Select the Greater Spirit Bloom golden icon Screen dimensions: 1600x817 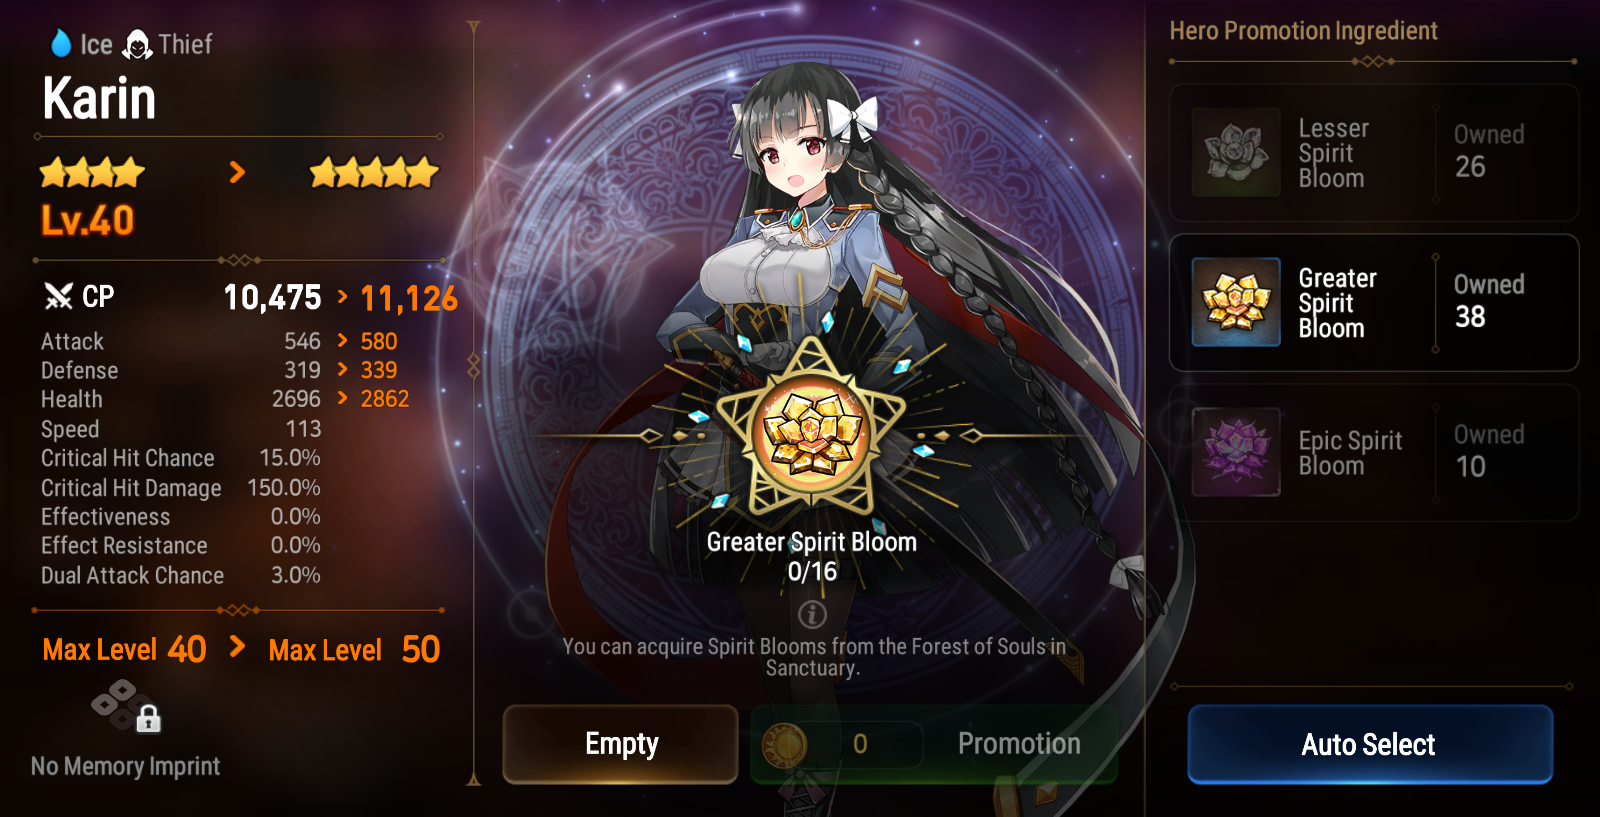1236,302
